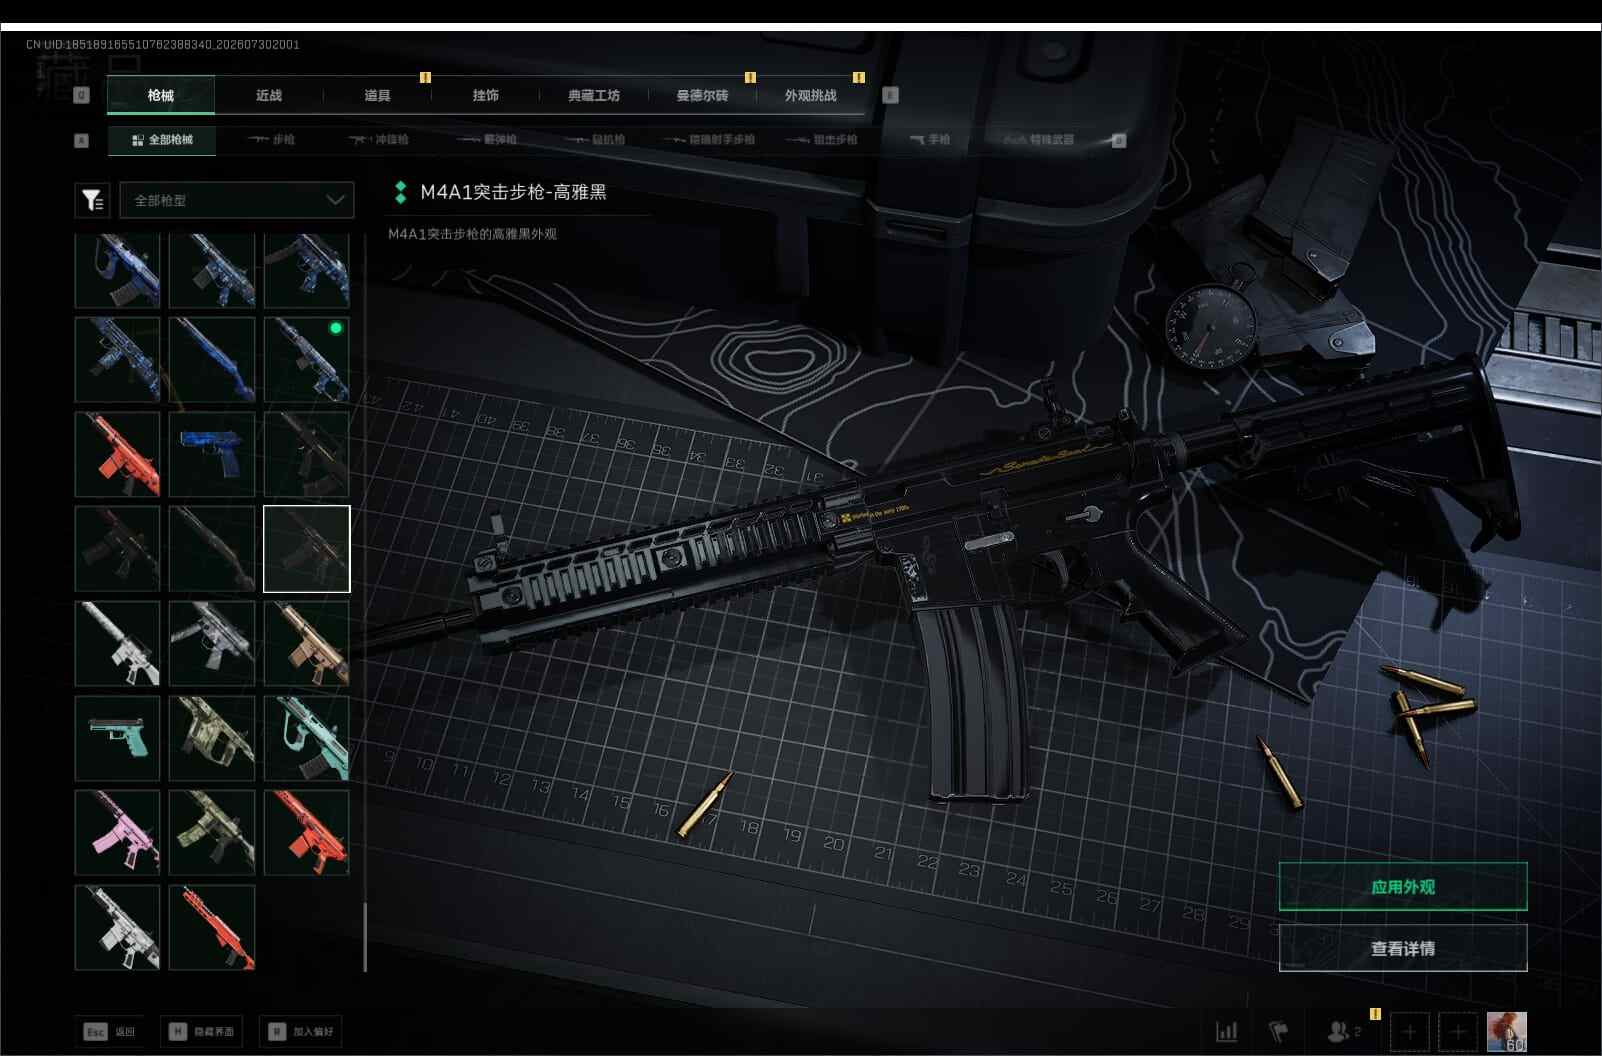Open the friends list icon

click(1342, 1031)
